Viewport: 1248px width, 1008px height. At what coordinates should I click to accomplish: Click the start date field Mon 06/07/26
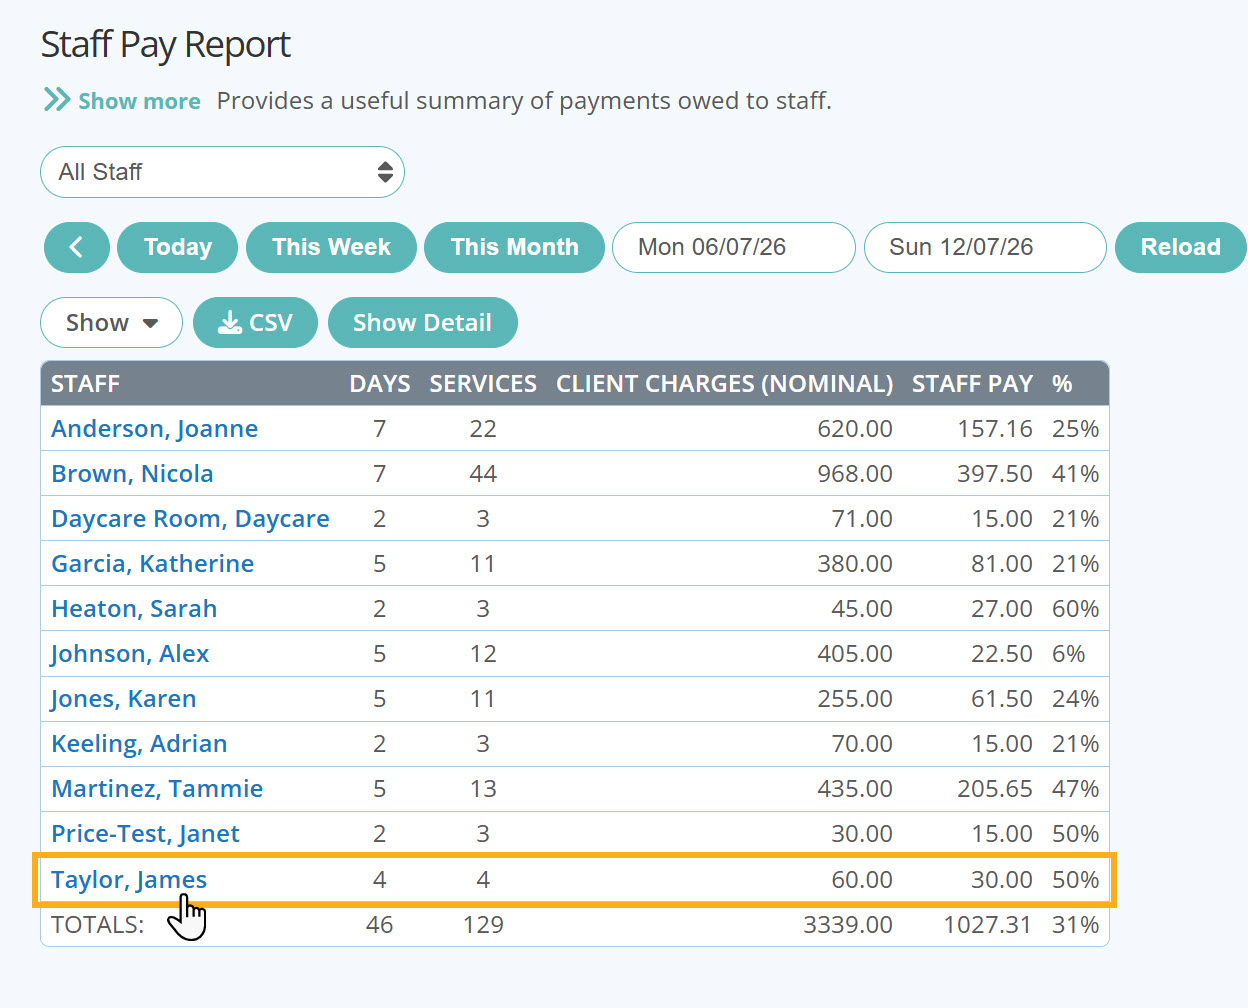734,247
